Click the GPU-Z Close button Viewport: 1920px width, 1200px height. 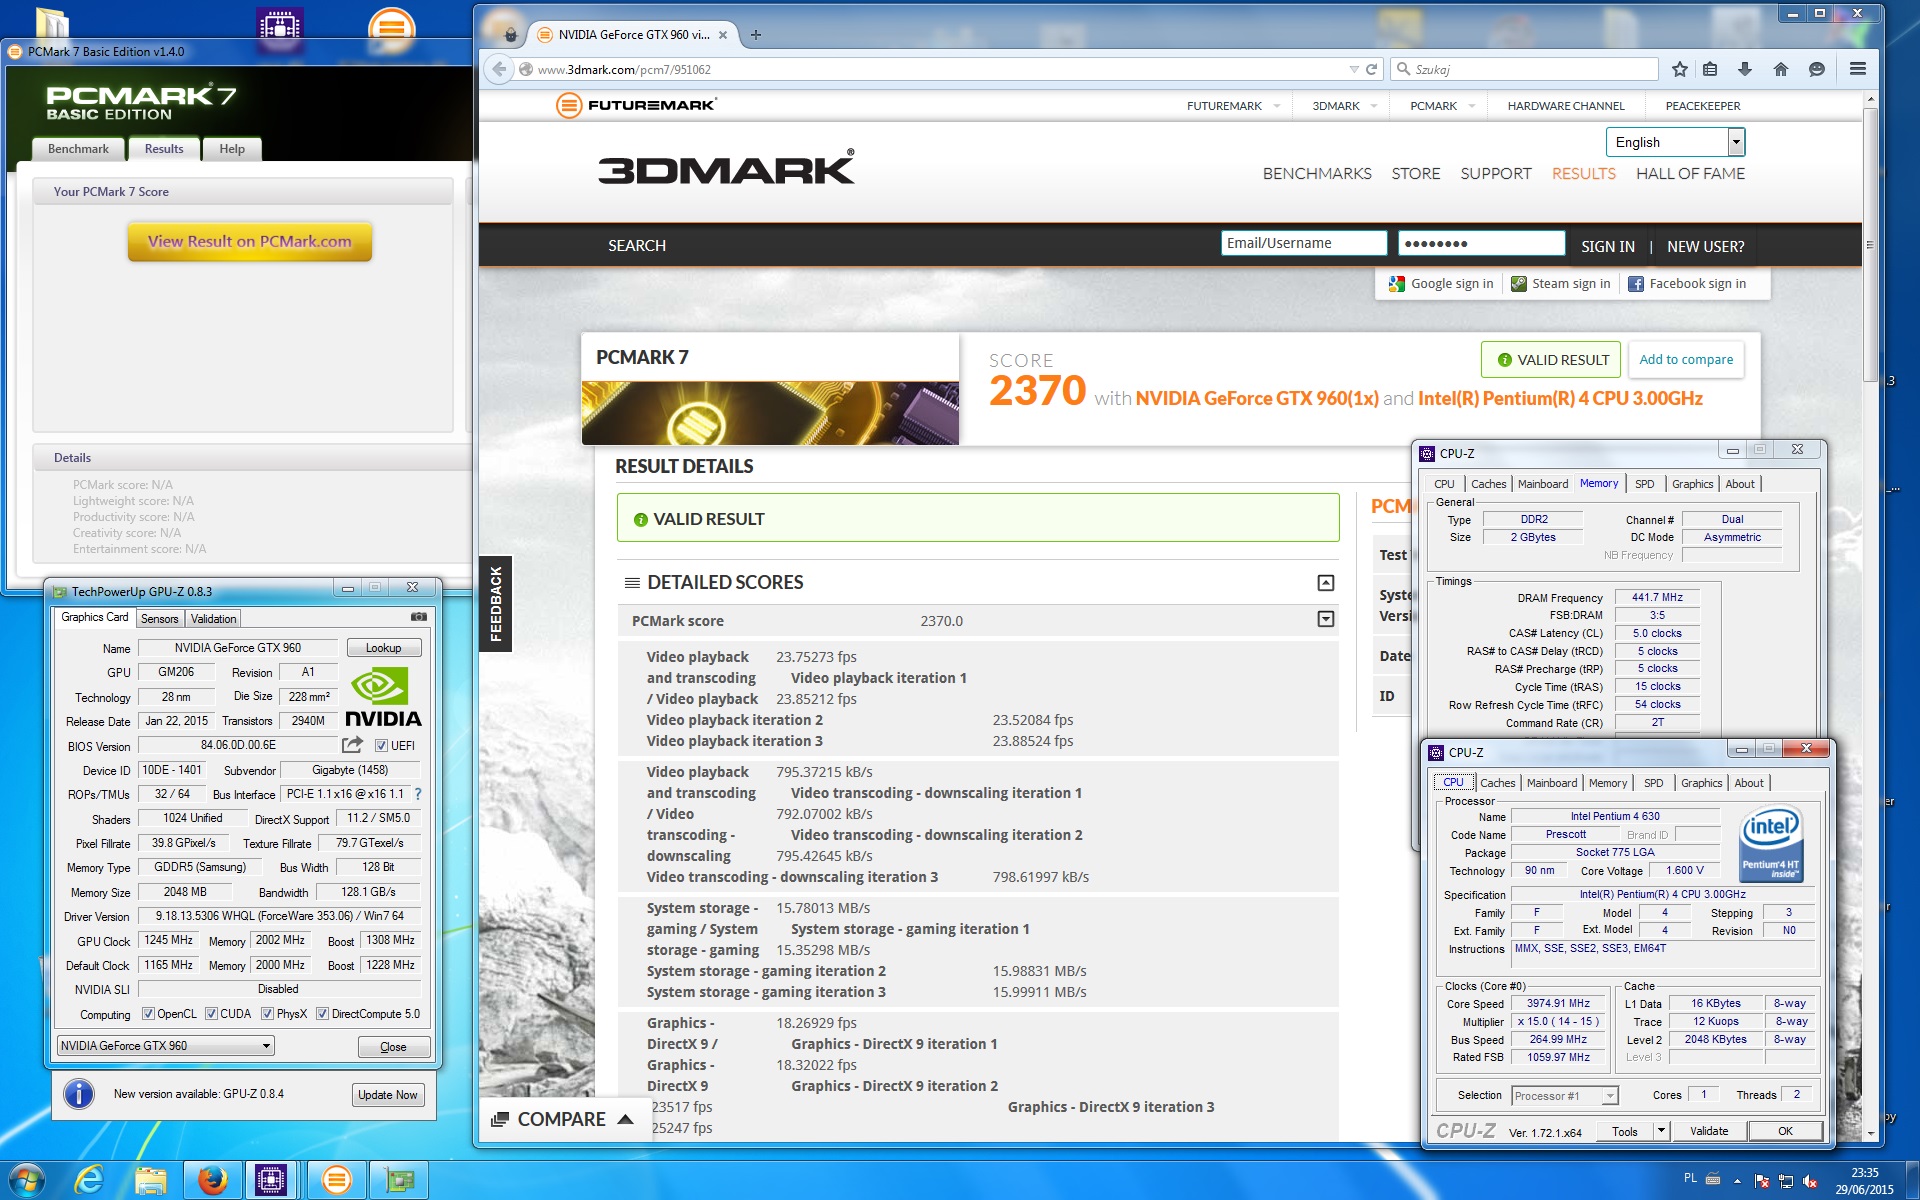coord(394,1047)
